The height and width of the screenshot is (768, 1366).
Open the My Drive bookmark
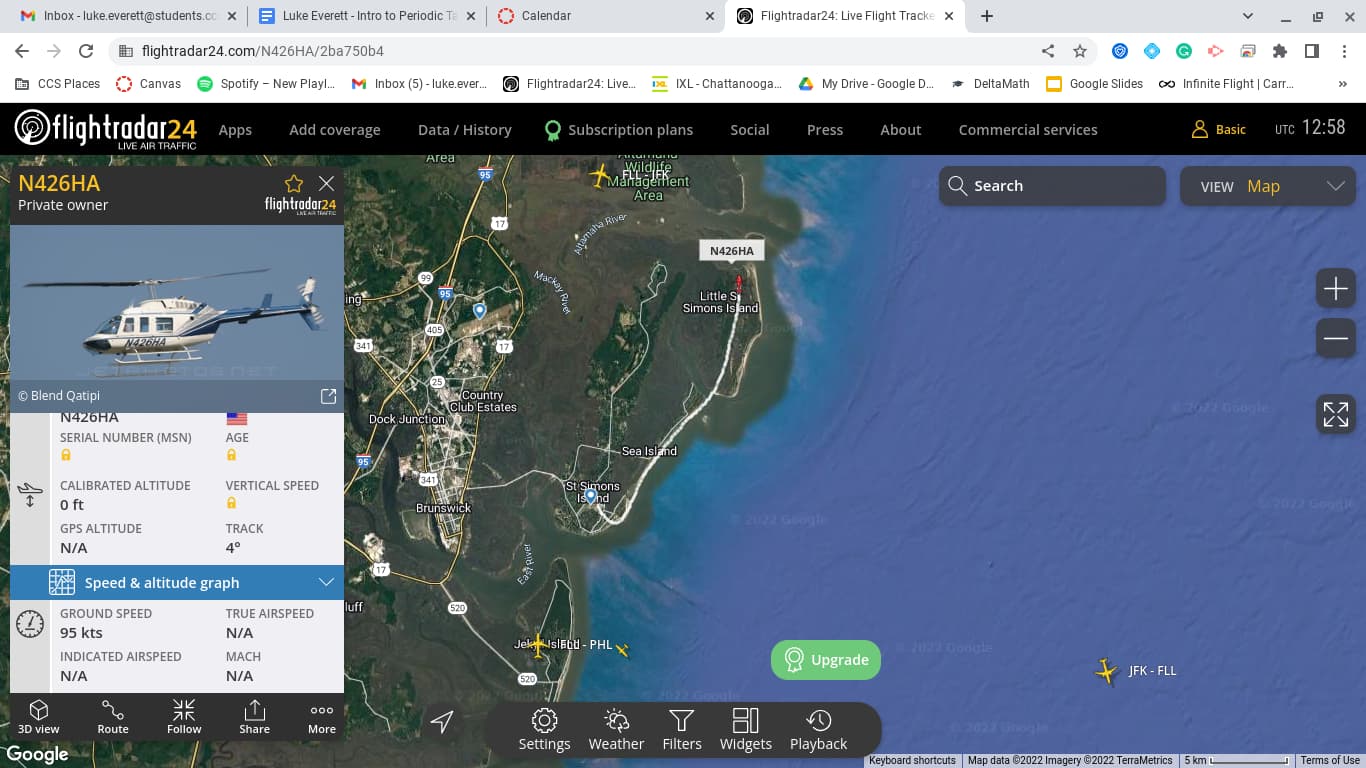click(x=866, y=84)
